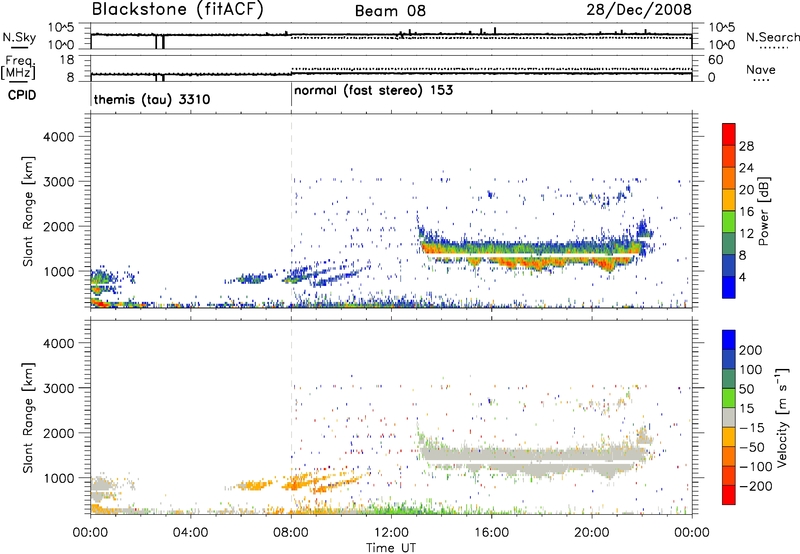The height and width of the screenshot is (554, 800).
Task: Click '4000' tick on power panel axis
Action: point(59,137)
